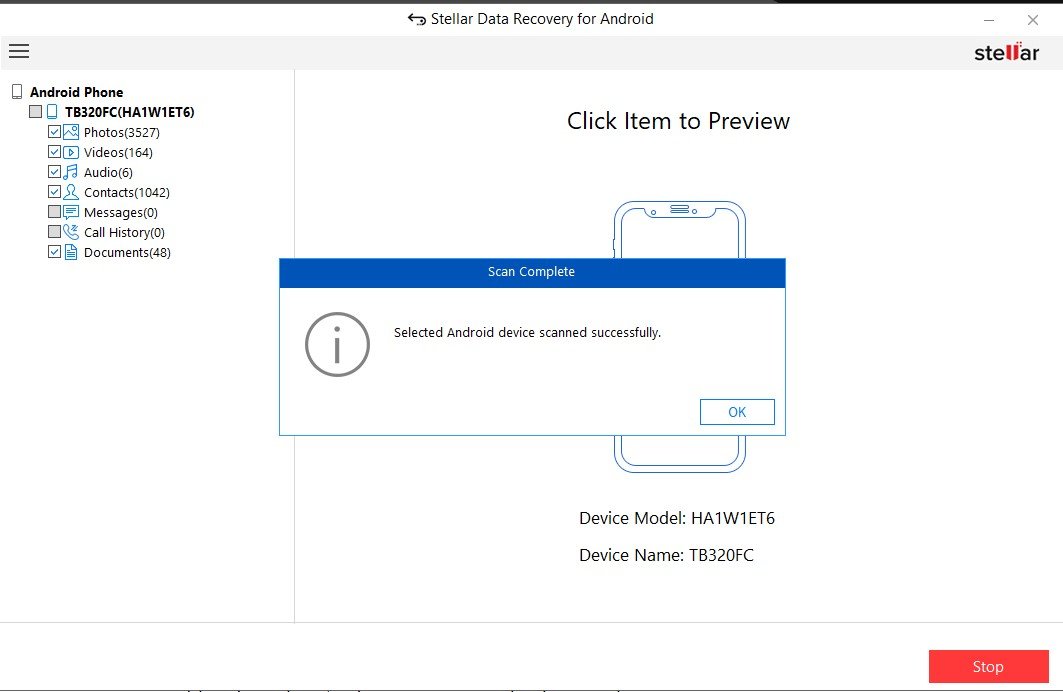Click the Documents page icon

71,252
